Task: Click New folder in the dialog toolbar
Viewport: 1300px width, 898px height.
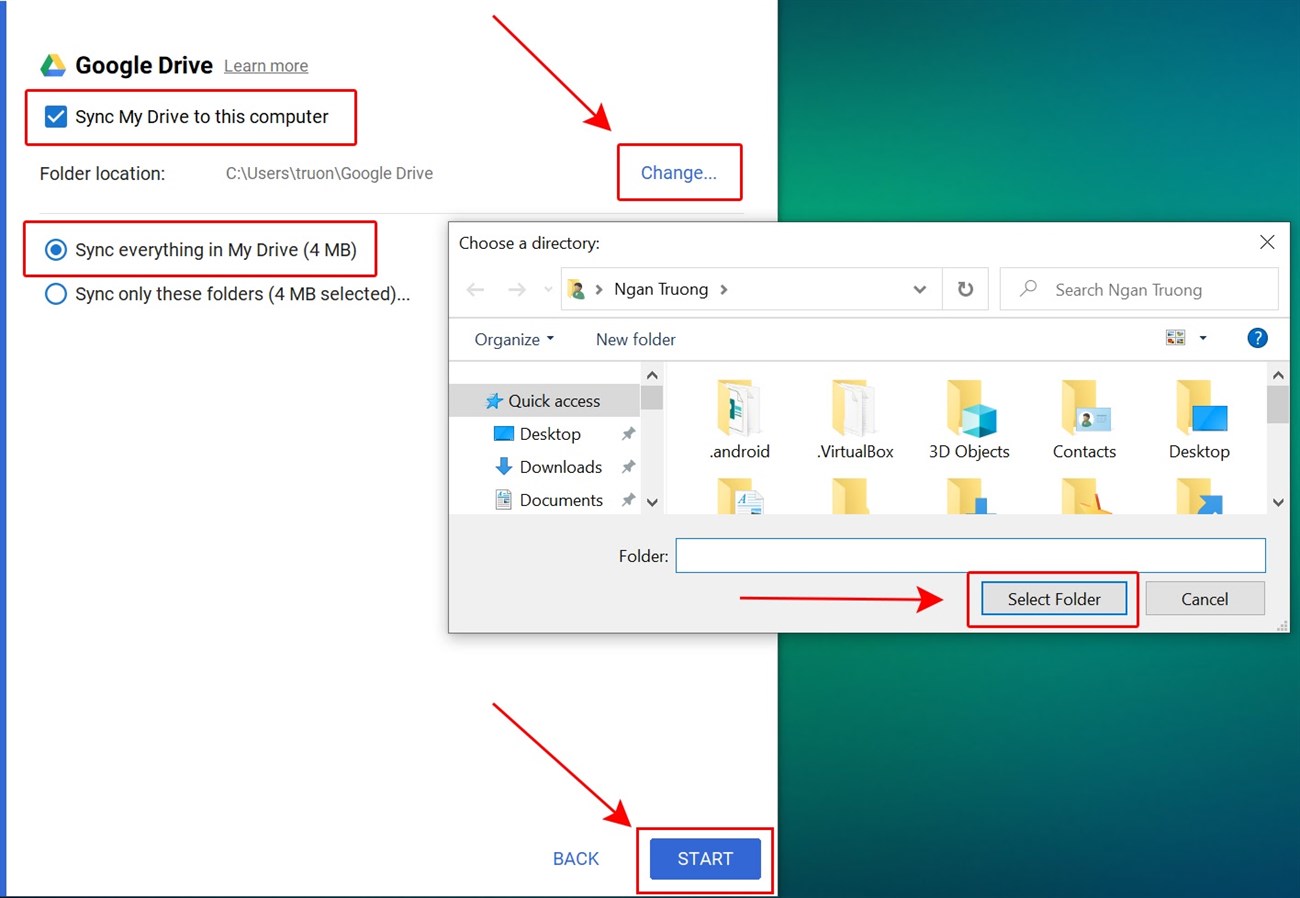Action: [x=636, y=339]
